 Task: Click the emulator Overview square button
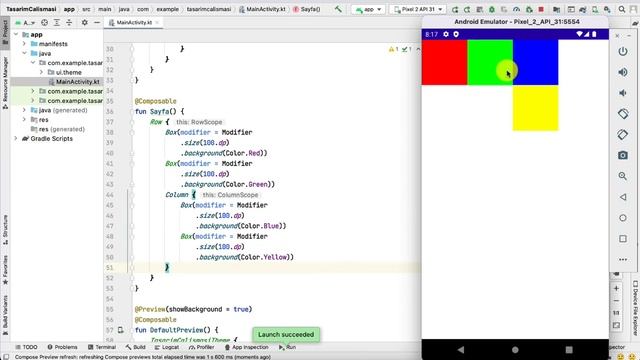tap(623, 238)
